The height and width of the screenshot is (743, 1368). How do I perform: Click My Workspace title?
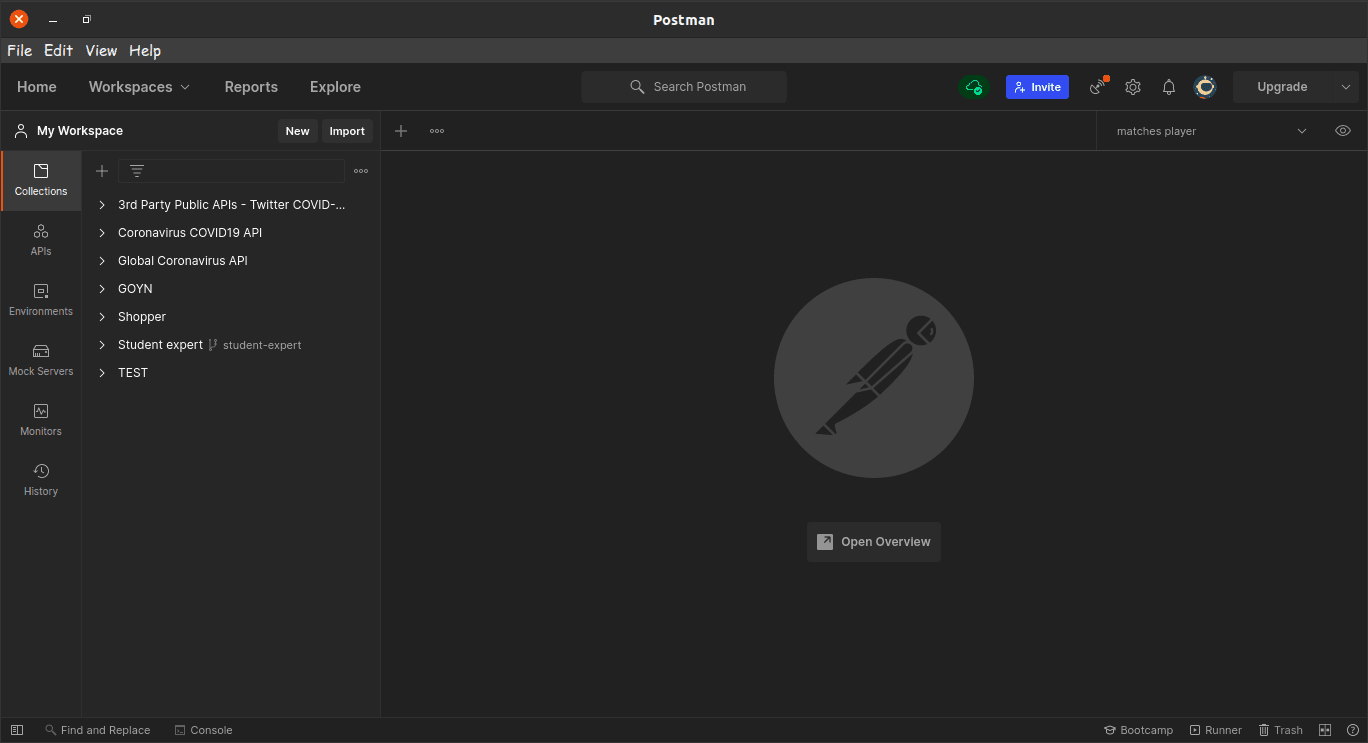pyautogui.click(x=80, y=131)
